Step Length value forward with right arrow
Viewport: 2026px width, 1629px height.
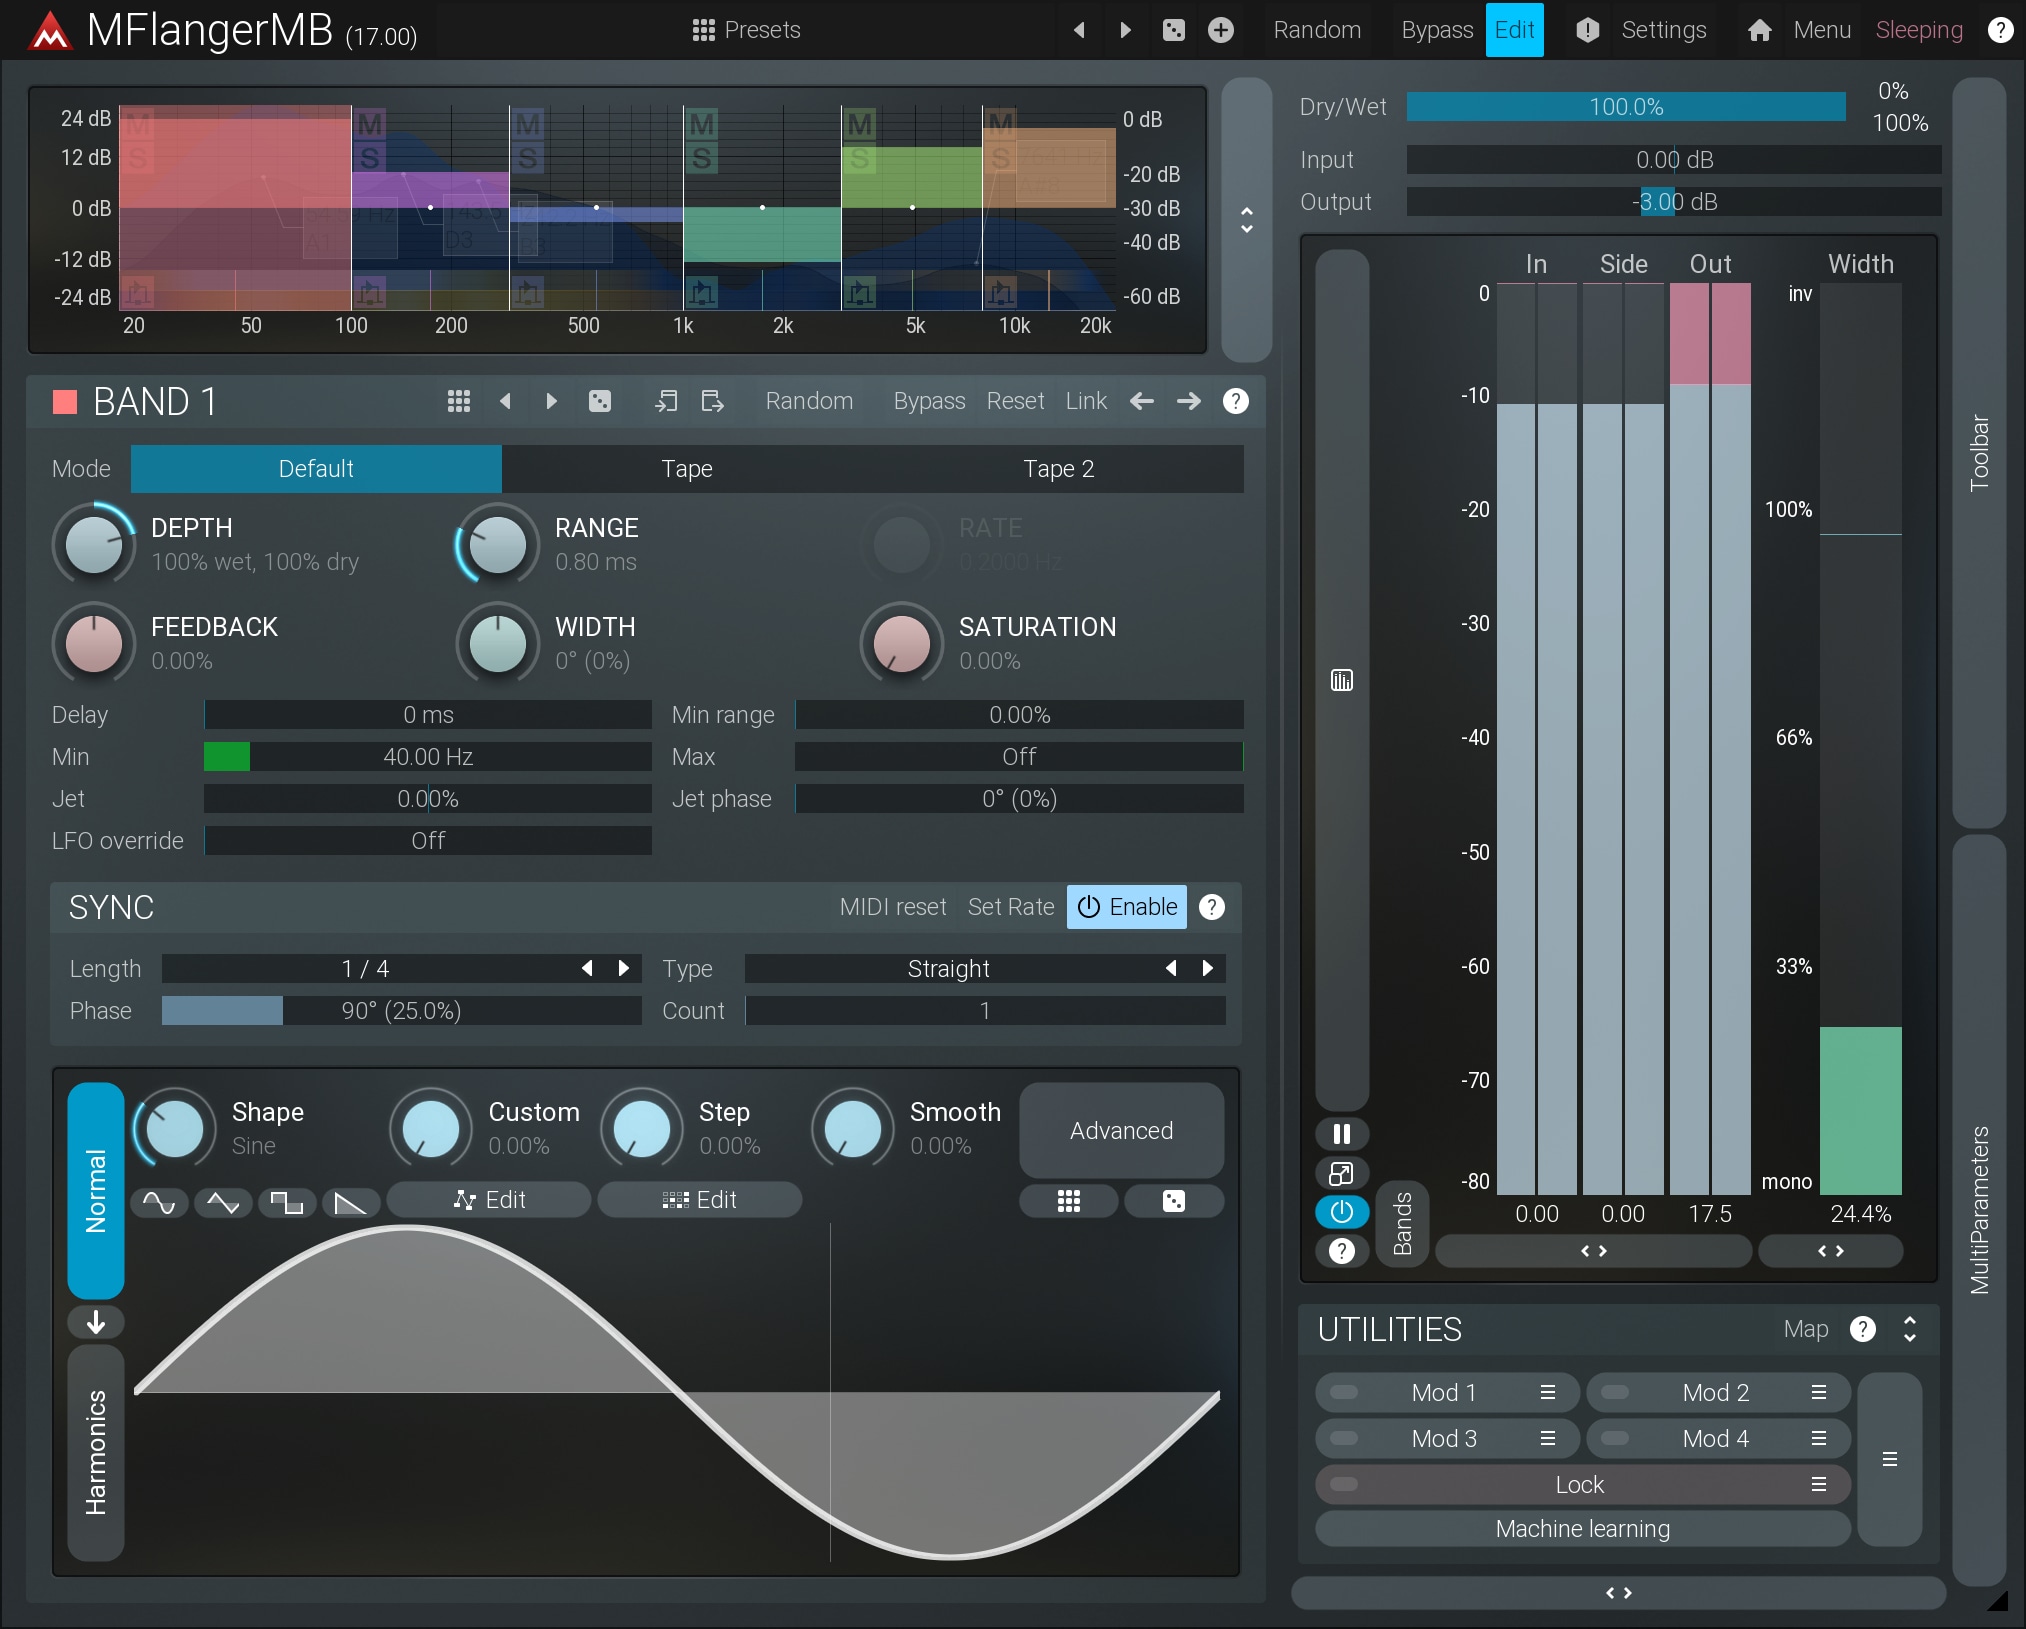[624, 968]
